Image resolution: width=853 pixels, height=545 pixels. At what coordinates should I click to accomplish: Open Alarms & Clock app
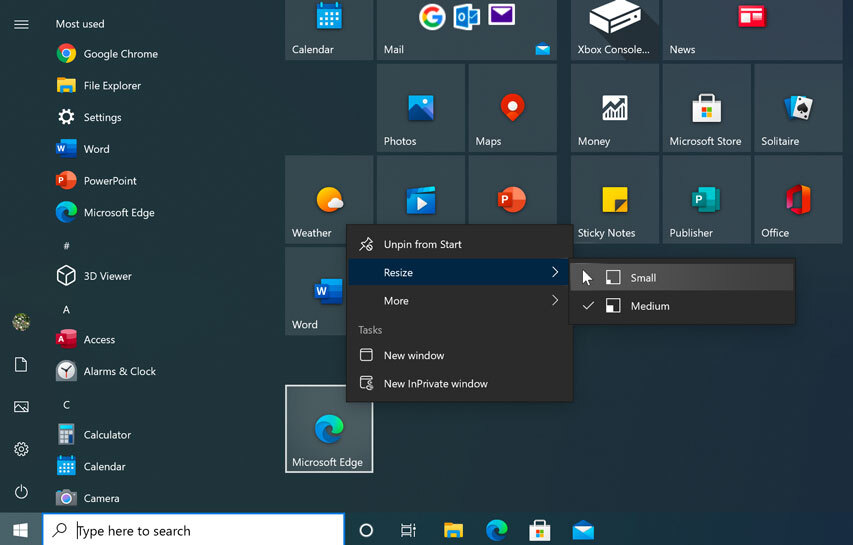pyautogui.click(x=106, y=371)
